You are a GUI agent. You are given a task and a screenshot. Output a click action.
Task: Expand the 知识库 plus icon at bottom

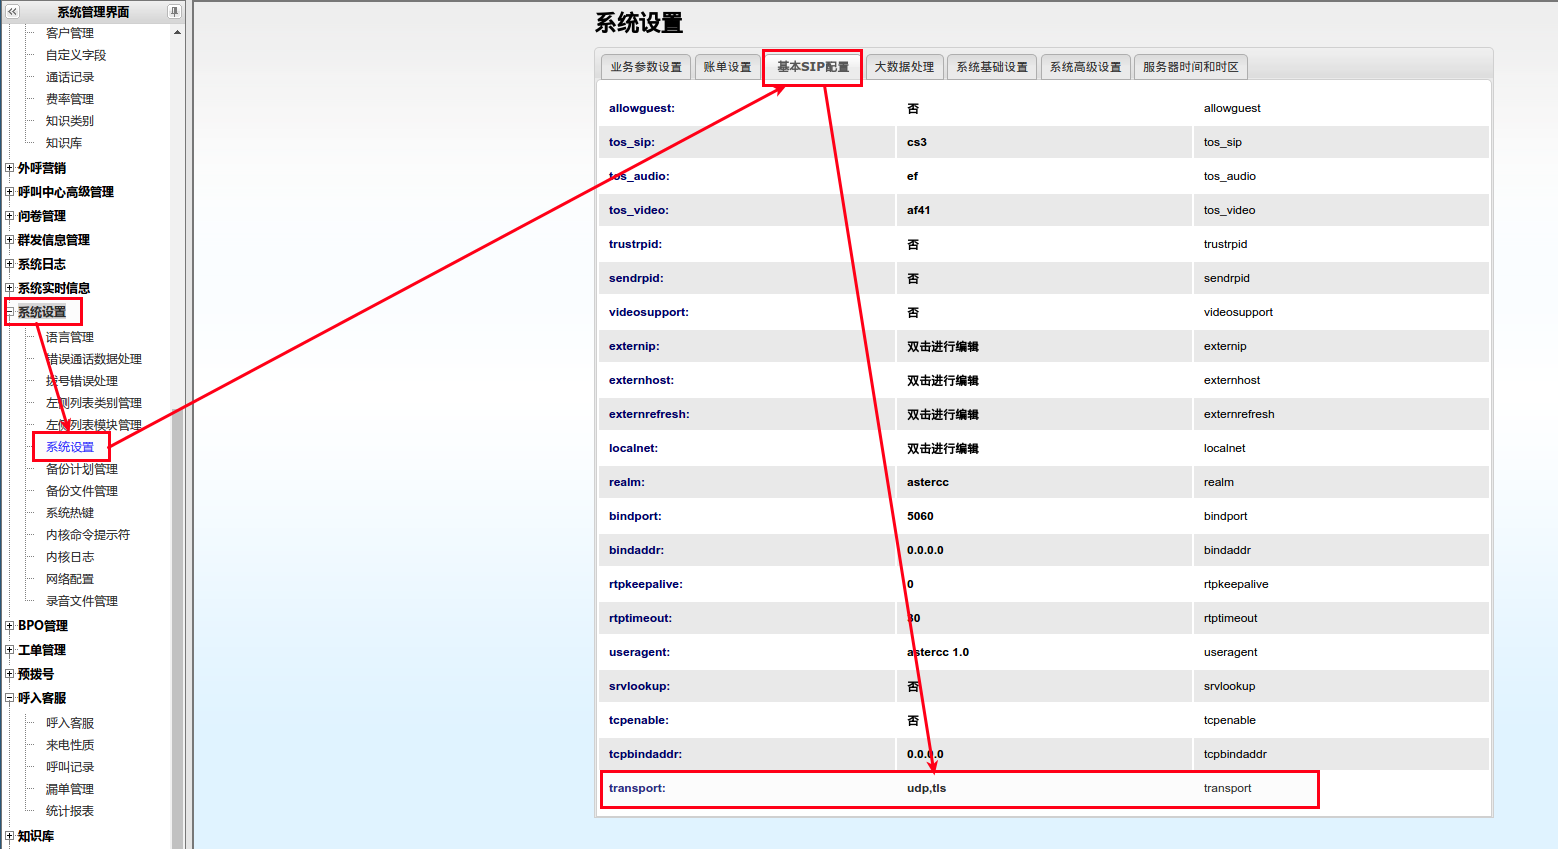coord(9,836)
